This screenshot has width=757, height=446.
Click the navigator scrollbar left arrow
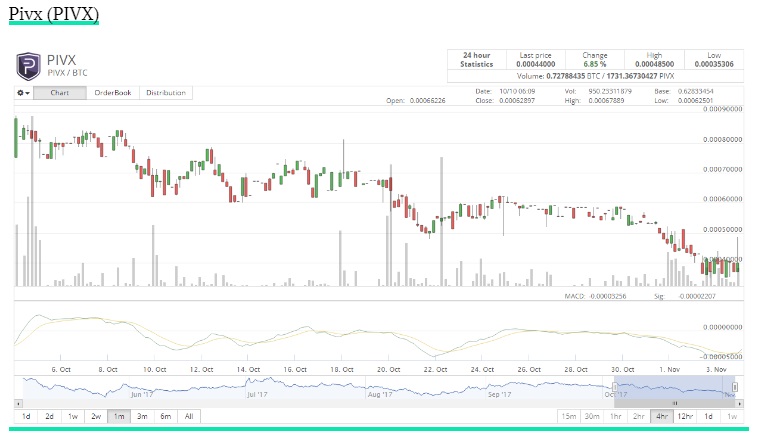click(18, 403)
